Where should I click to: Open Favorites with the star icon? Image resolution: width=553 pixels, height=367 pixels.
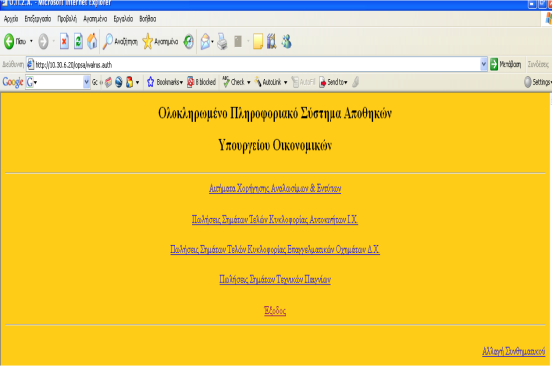160,42
